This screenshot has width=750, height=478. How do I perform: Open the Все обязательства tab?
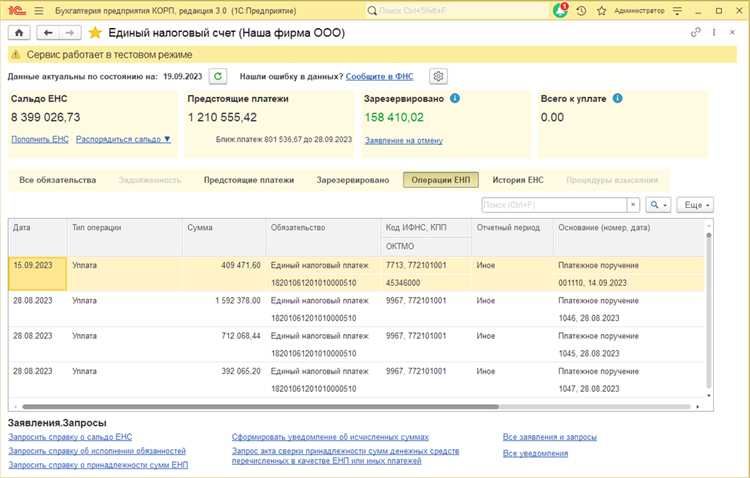pyautogui.click(x=58, y=180)
